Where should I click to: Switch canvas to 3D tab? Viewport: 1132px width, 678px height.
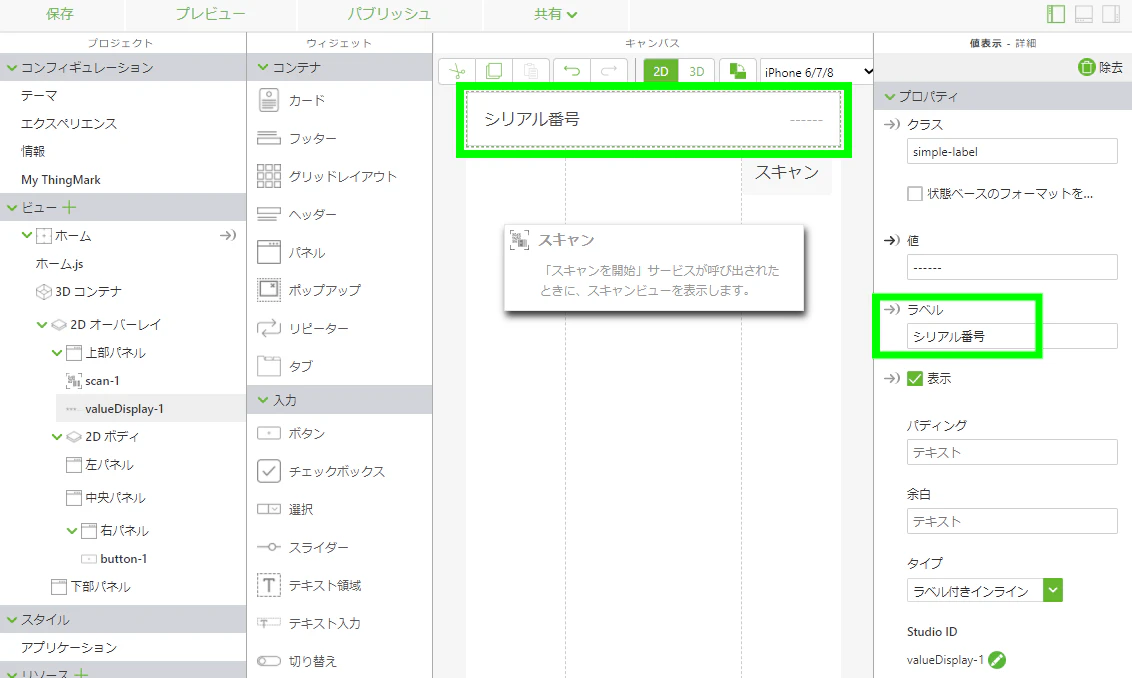click(x=697, y=71)
